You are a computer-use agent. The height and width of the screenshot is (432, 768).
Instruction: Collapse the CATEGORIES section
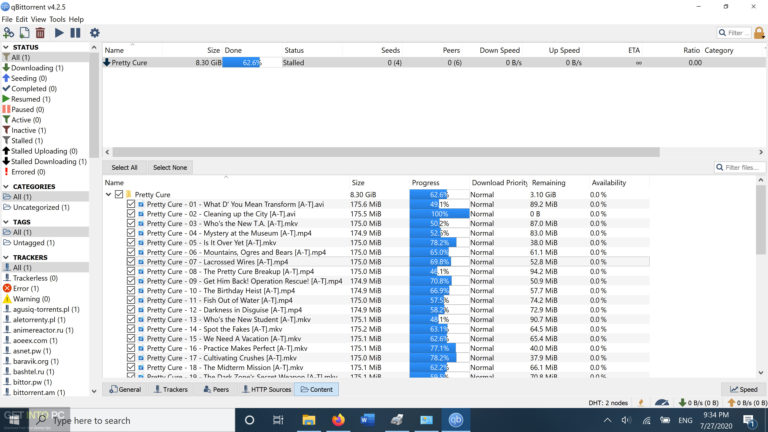(6, 187)
